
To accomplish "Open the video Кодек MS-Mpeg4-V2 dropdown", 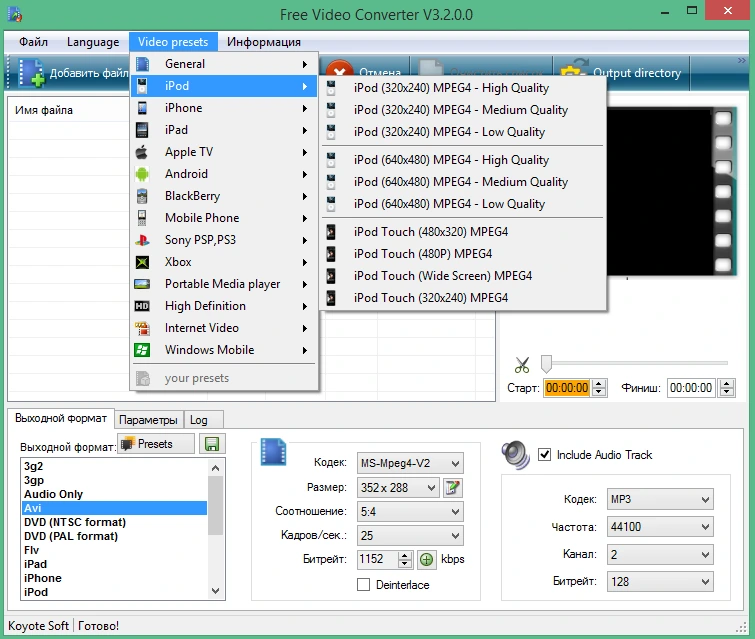I will [x=410, y=463].
